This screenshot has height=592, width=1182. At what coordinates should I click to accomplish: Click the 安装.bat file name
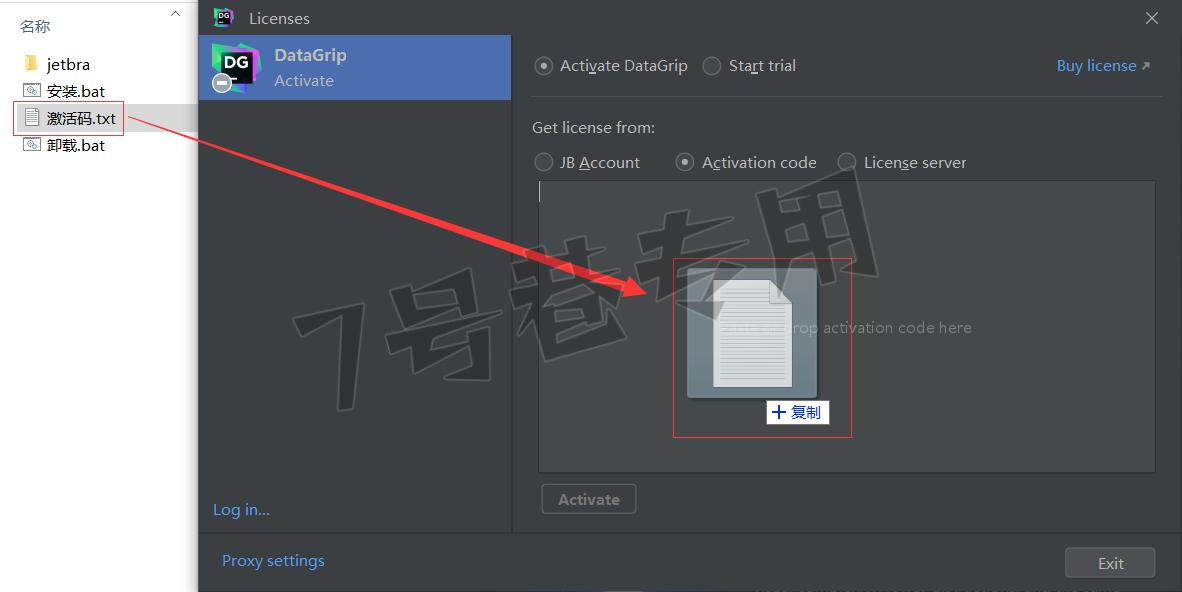tap(75, 91)
